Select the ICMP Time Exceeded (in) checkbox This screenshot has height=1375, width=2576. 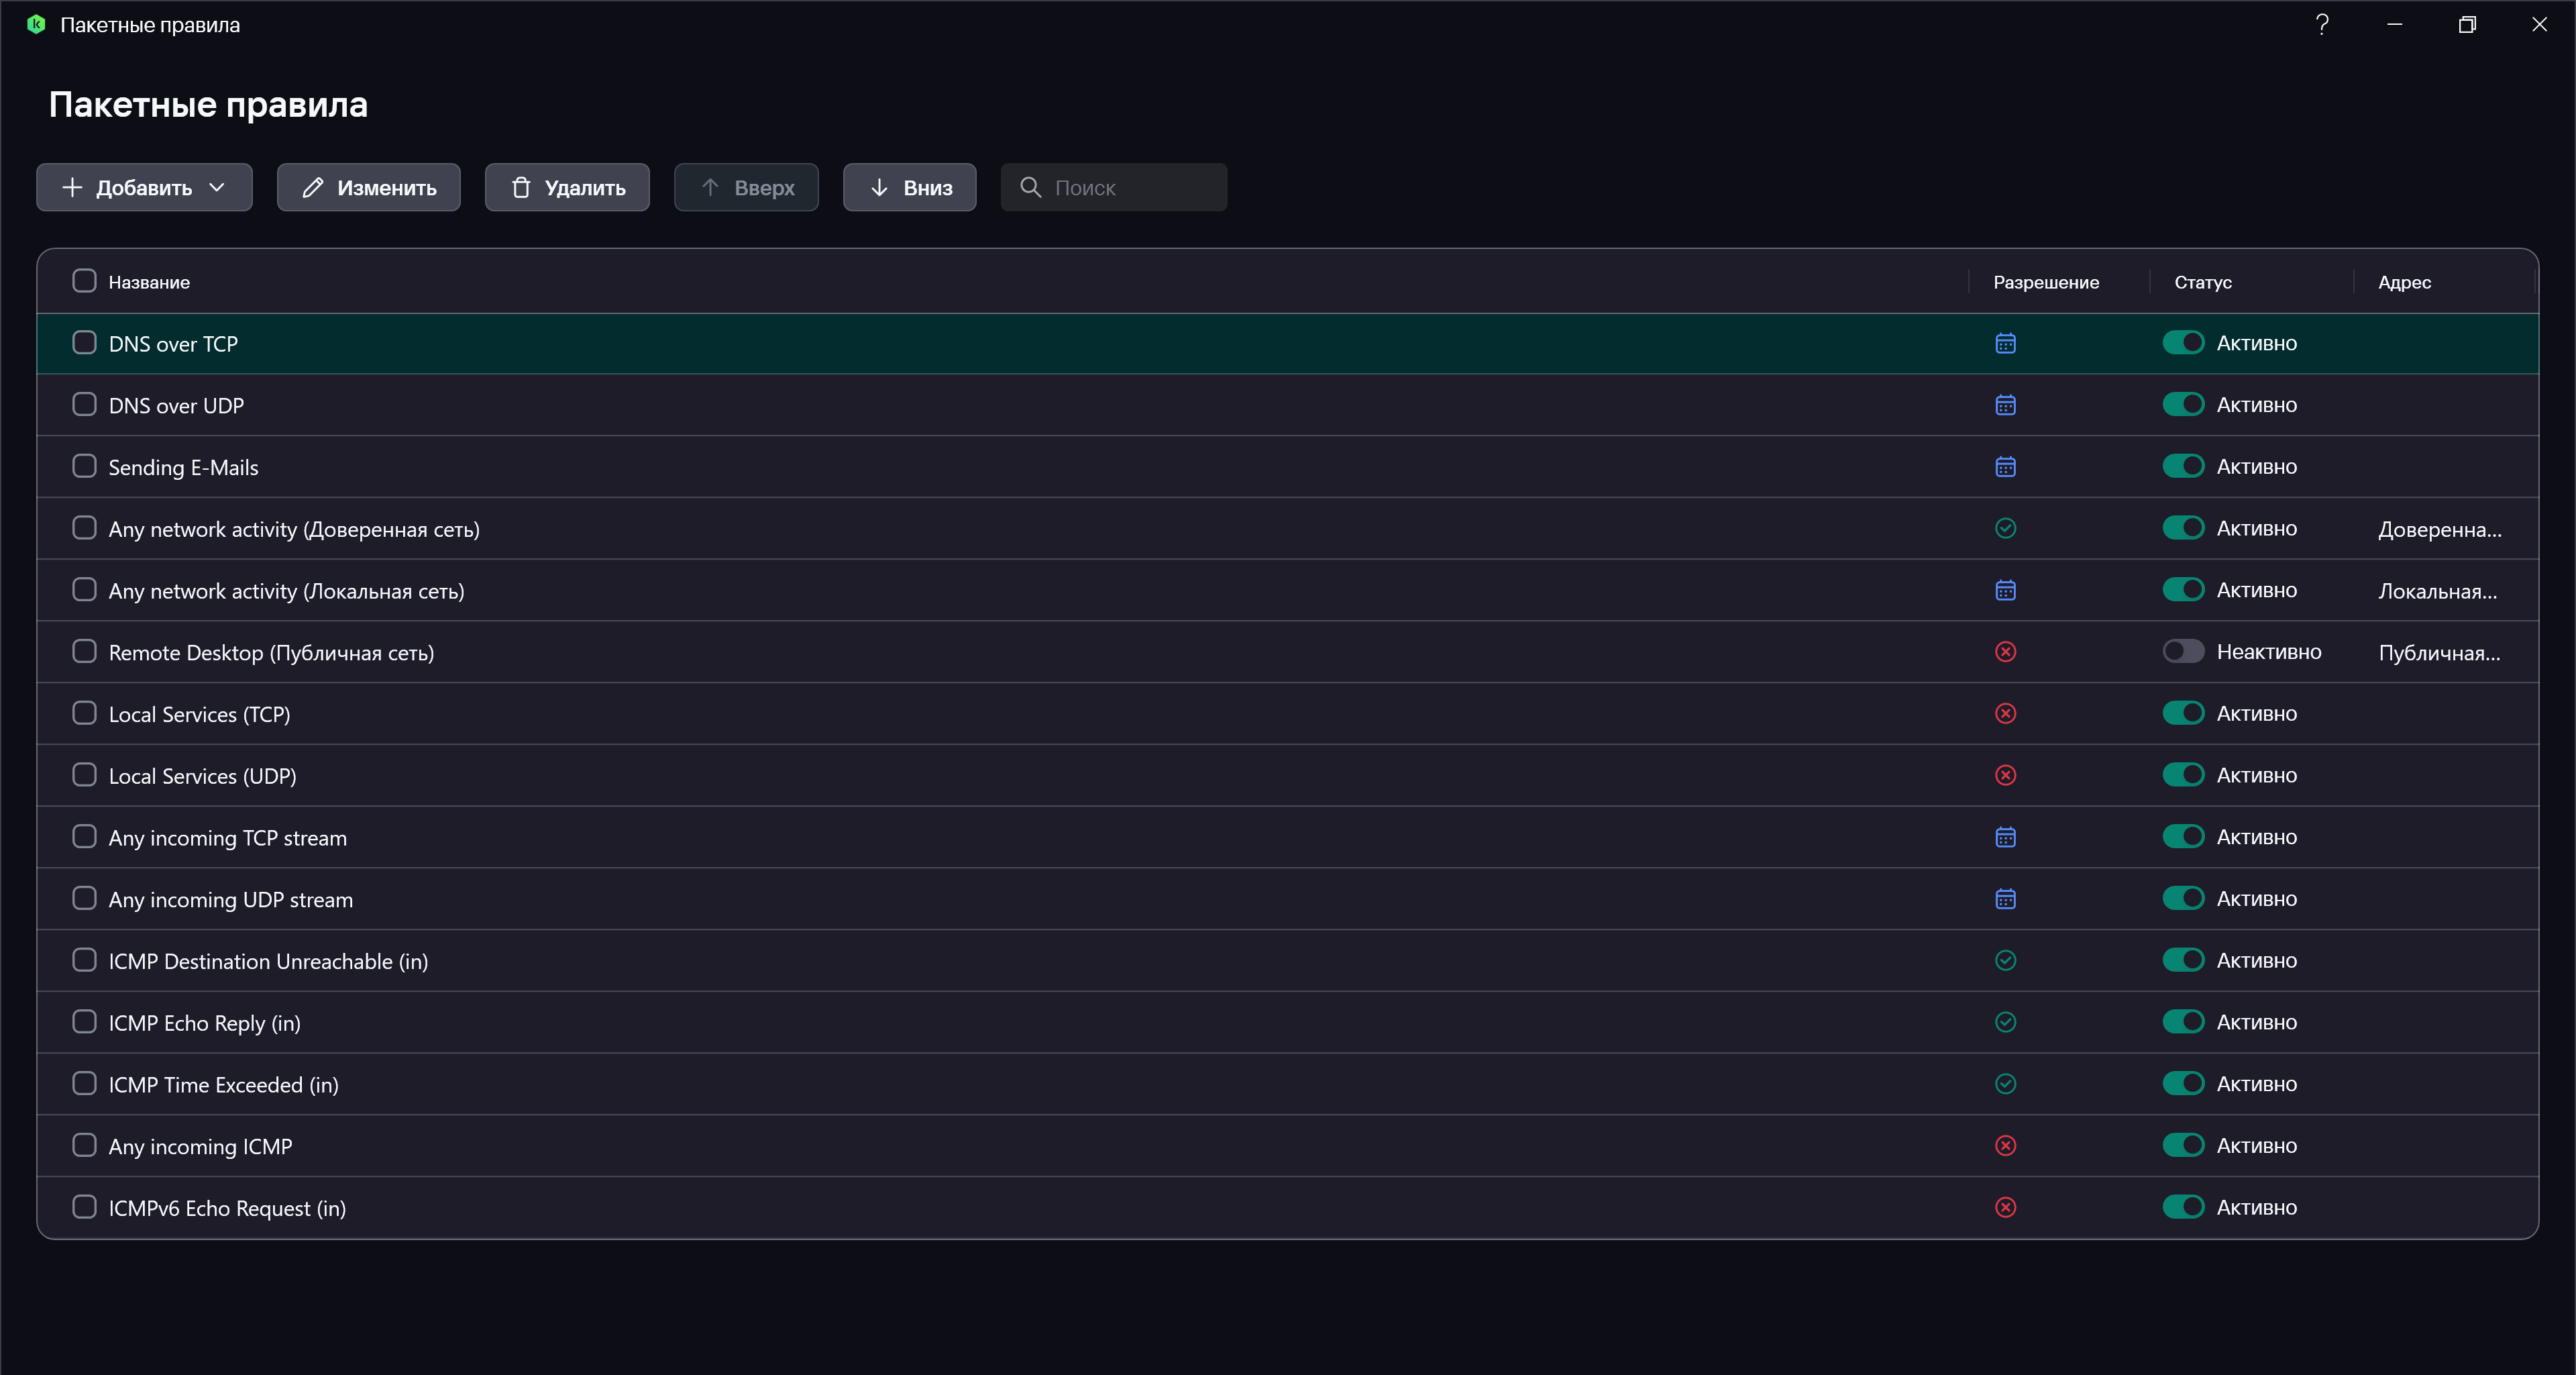point(84,1084)
